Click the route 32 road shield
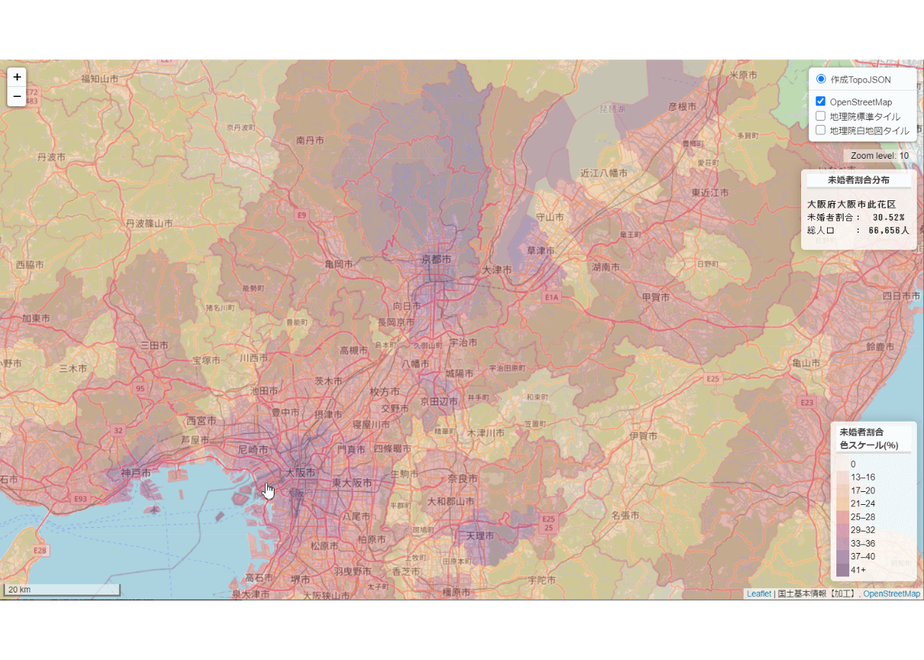Viewport: 924px width, 660px height. [118, 431]
